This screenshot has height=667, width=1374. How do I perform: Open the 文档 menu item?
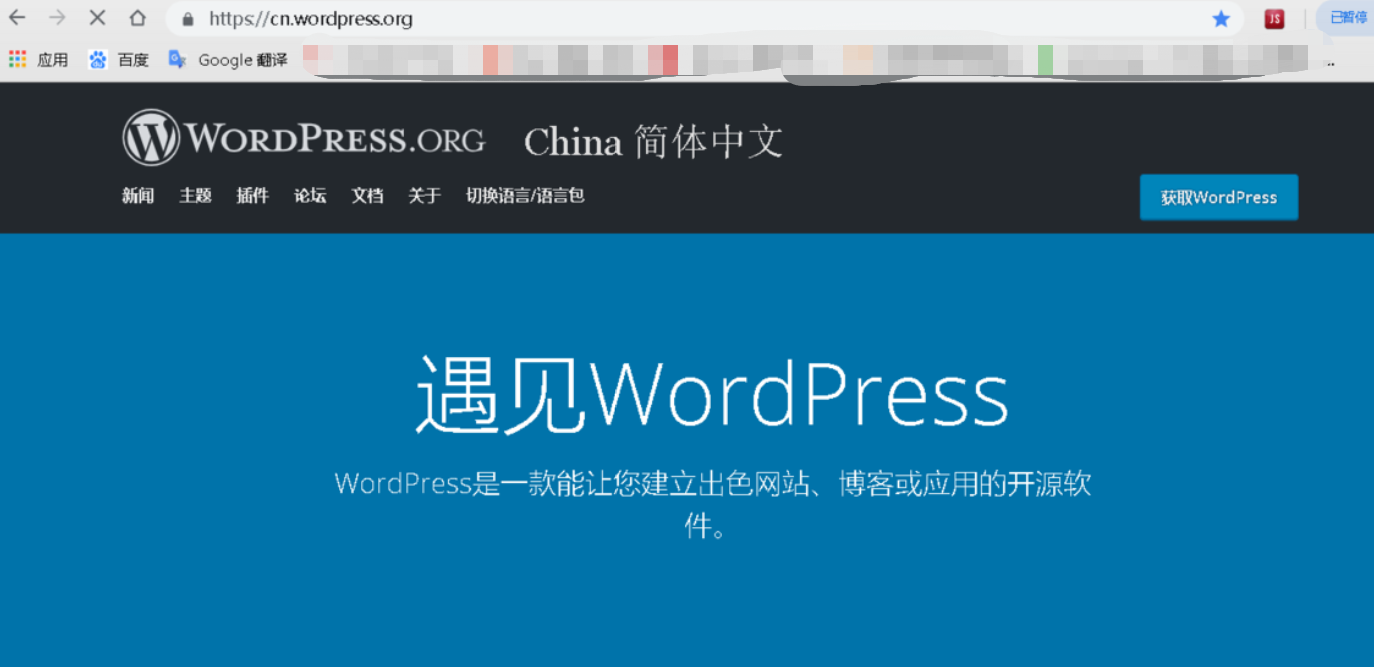[367, 196]
